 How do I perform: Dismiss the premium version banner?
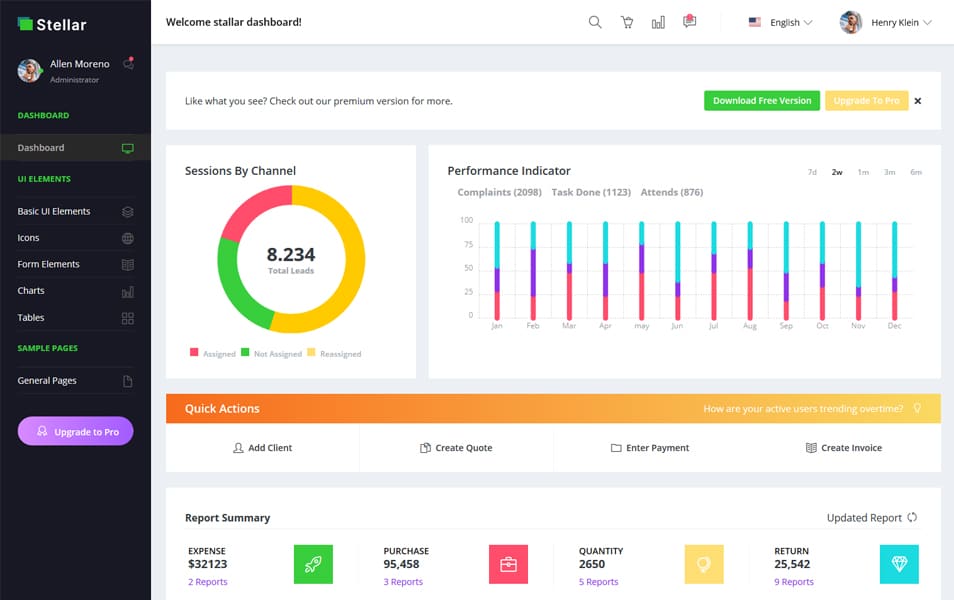[918, 100]
